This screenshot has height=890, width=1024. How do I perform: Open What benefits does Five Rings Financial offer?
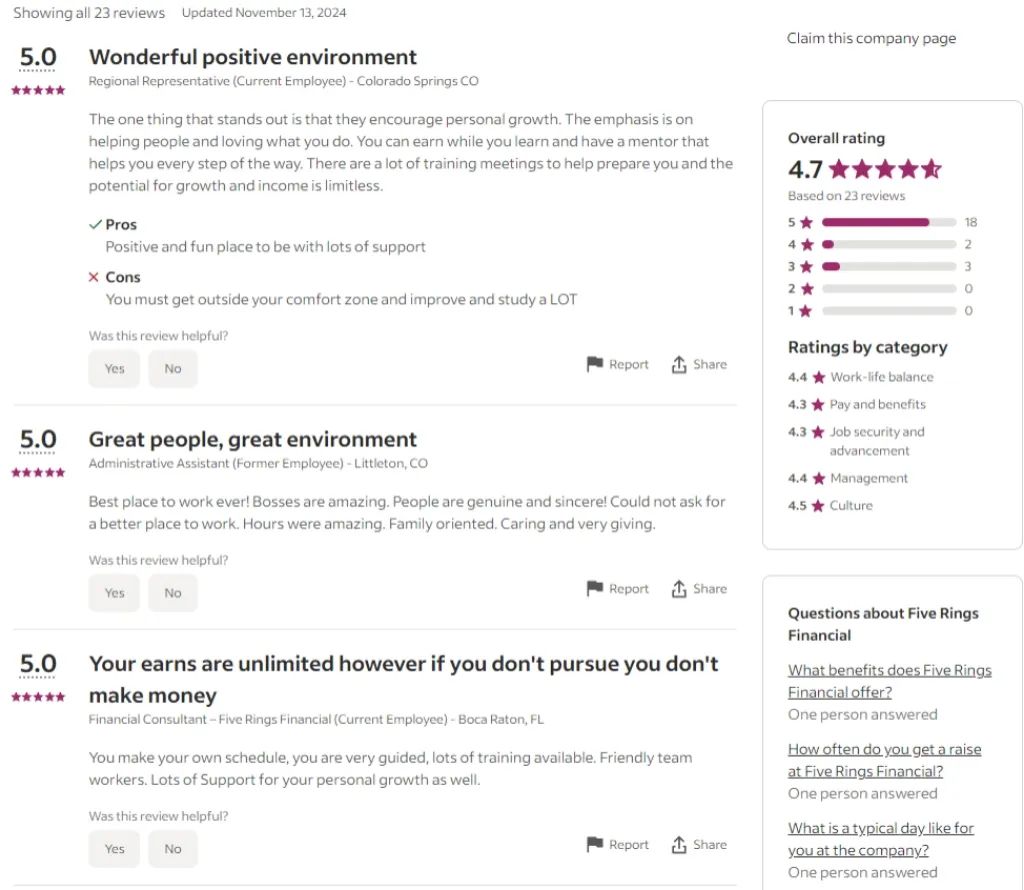pyautogui.click(x=889, y=681)
